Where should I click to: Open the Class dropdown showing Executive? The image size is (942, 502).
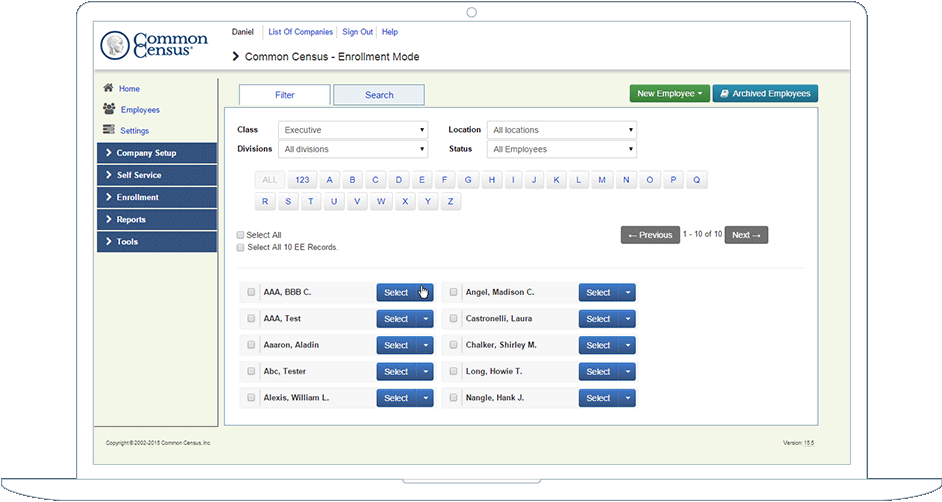353,130
